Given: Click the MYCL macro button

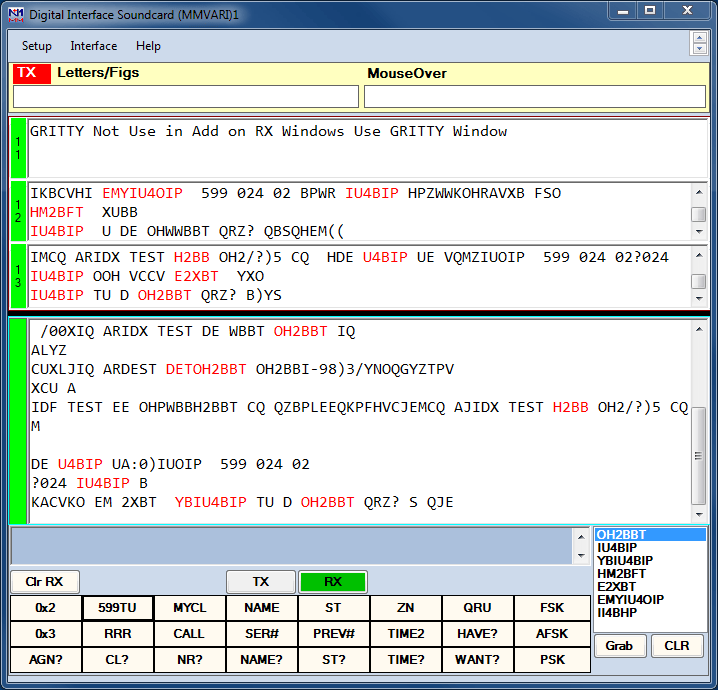Looking at the screenshot, I should [190, 608].
